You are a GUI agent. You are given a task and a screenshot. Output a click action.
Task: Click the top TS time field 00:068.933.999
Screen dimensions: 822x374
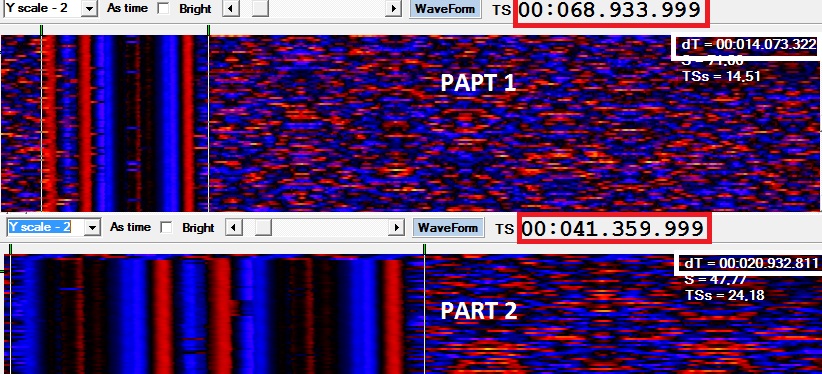pos(611,10)
